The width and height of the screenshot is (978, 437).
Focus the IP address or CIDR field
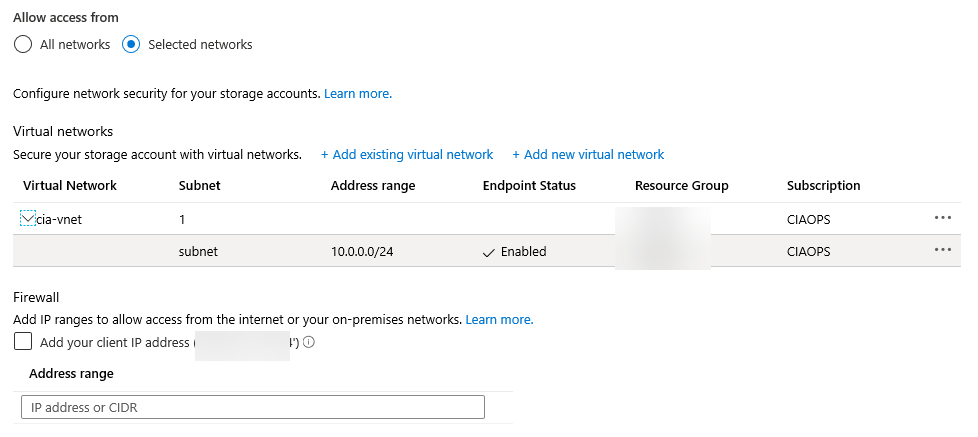252,407
